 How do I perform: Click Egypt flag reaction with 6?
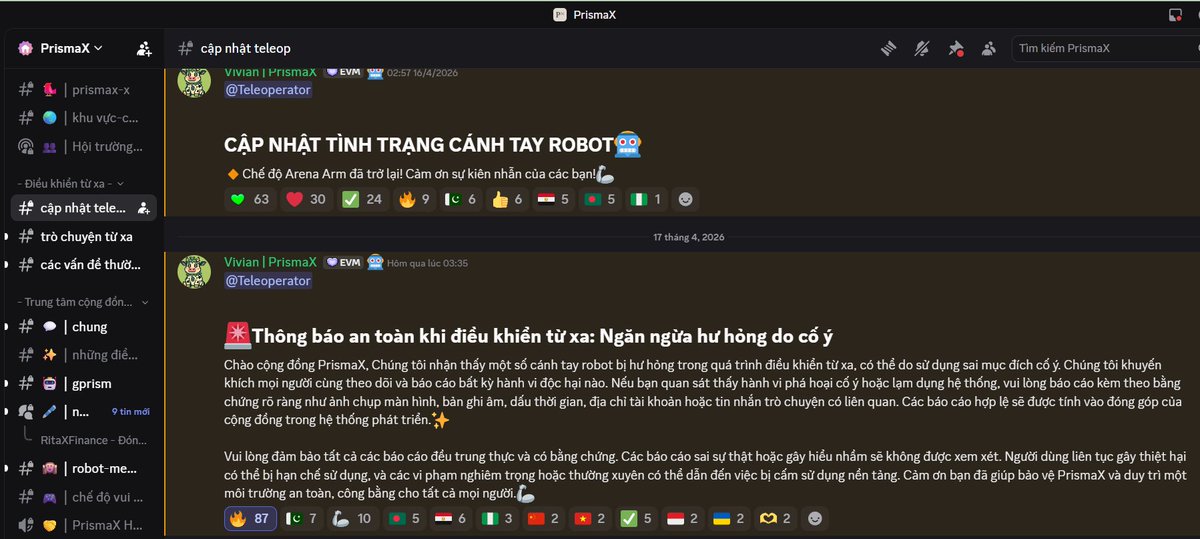pyautogui.click(x=448, y=518)
